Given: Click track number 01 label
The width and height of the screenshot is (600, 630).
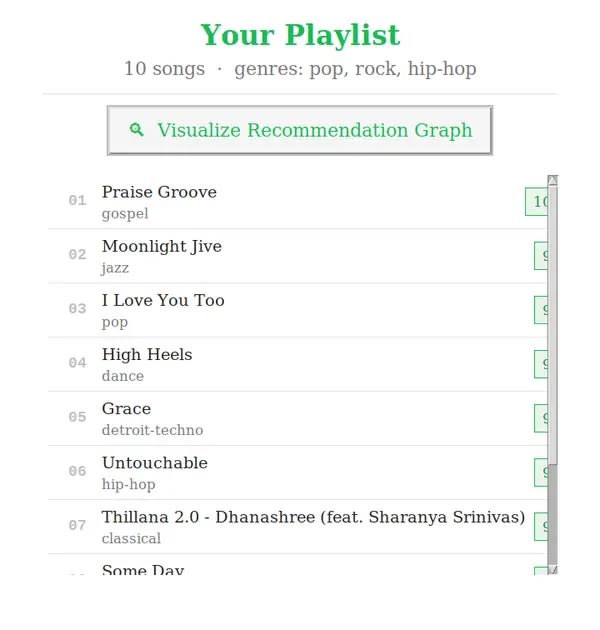Looking at the screenshot, I should pyautogui.click(x=78, y=200).
